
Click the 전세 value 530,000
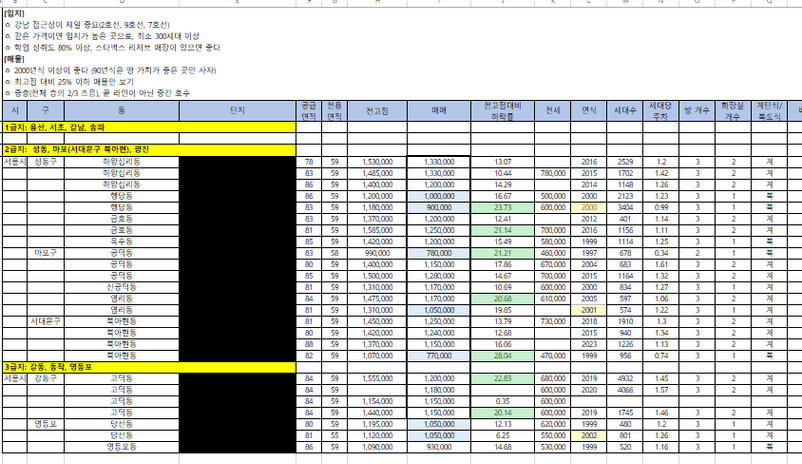(553, 447)
